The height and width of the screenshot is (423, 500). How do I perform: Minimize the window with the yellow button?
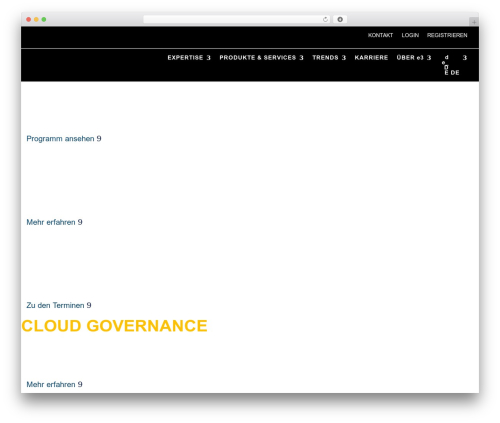click(36, 19)
